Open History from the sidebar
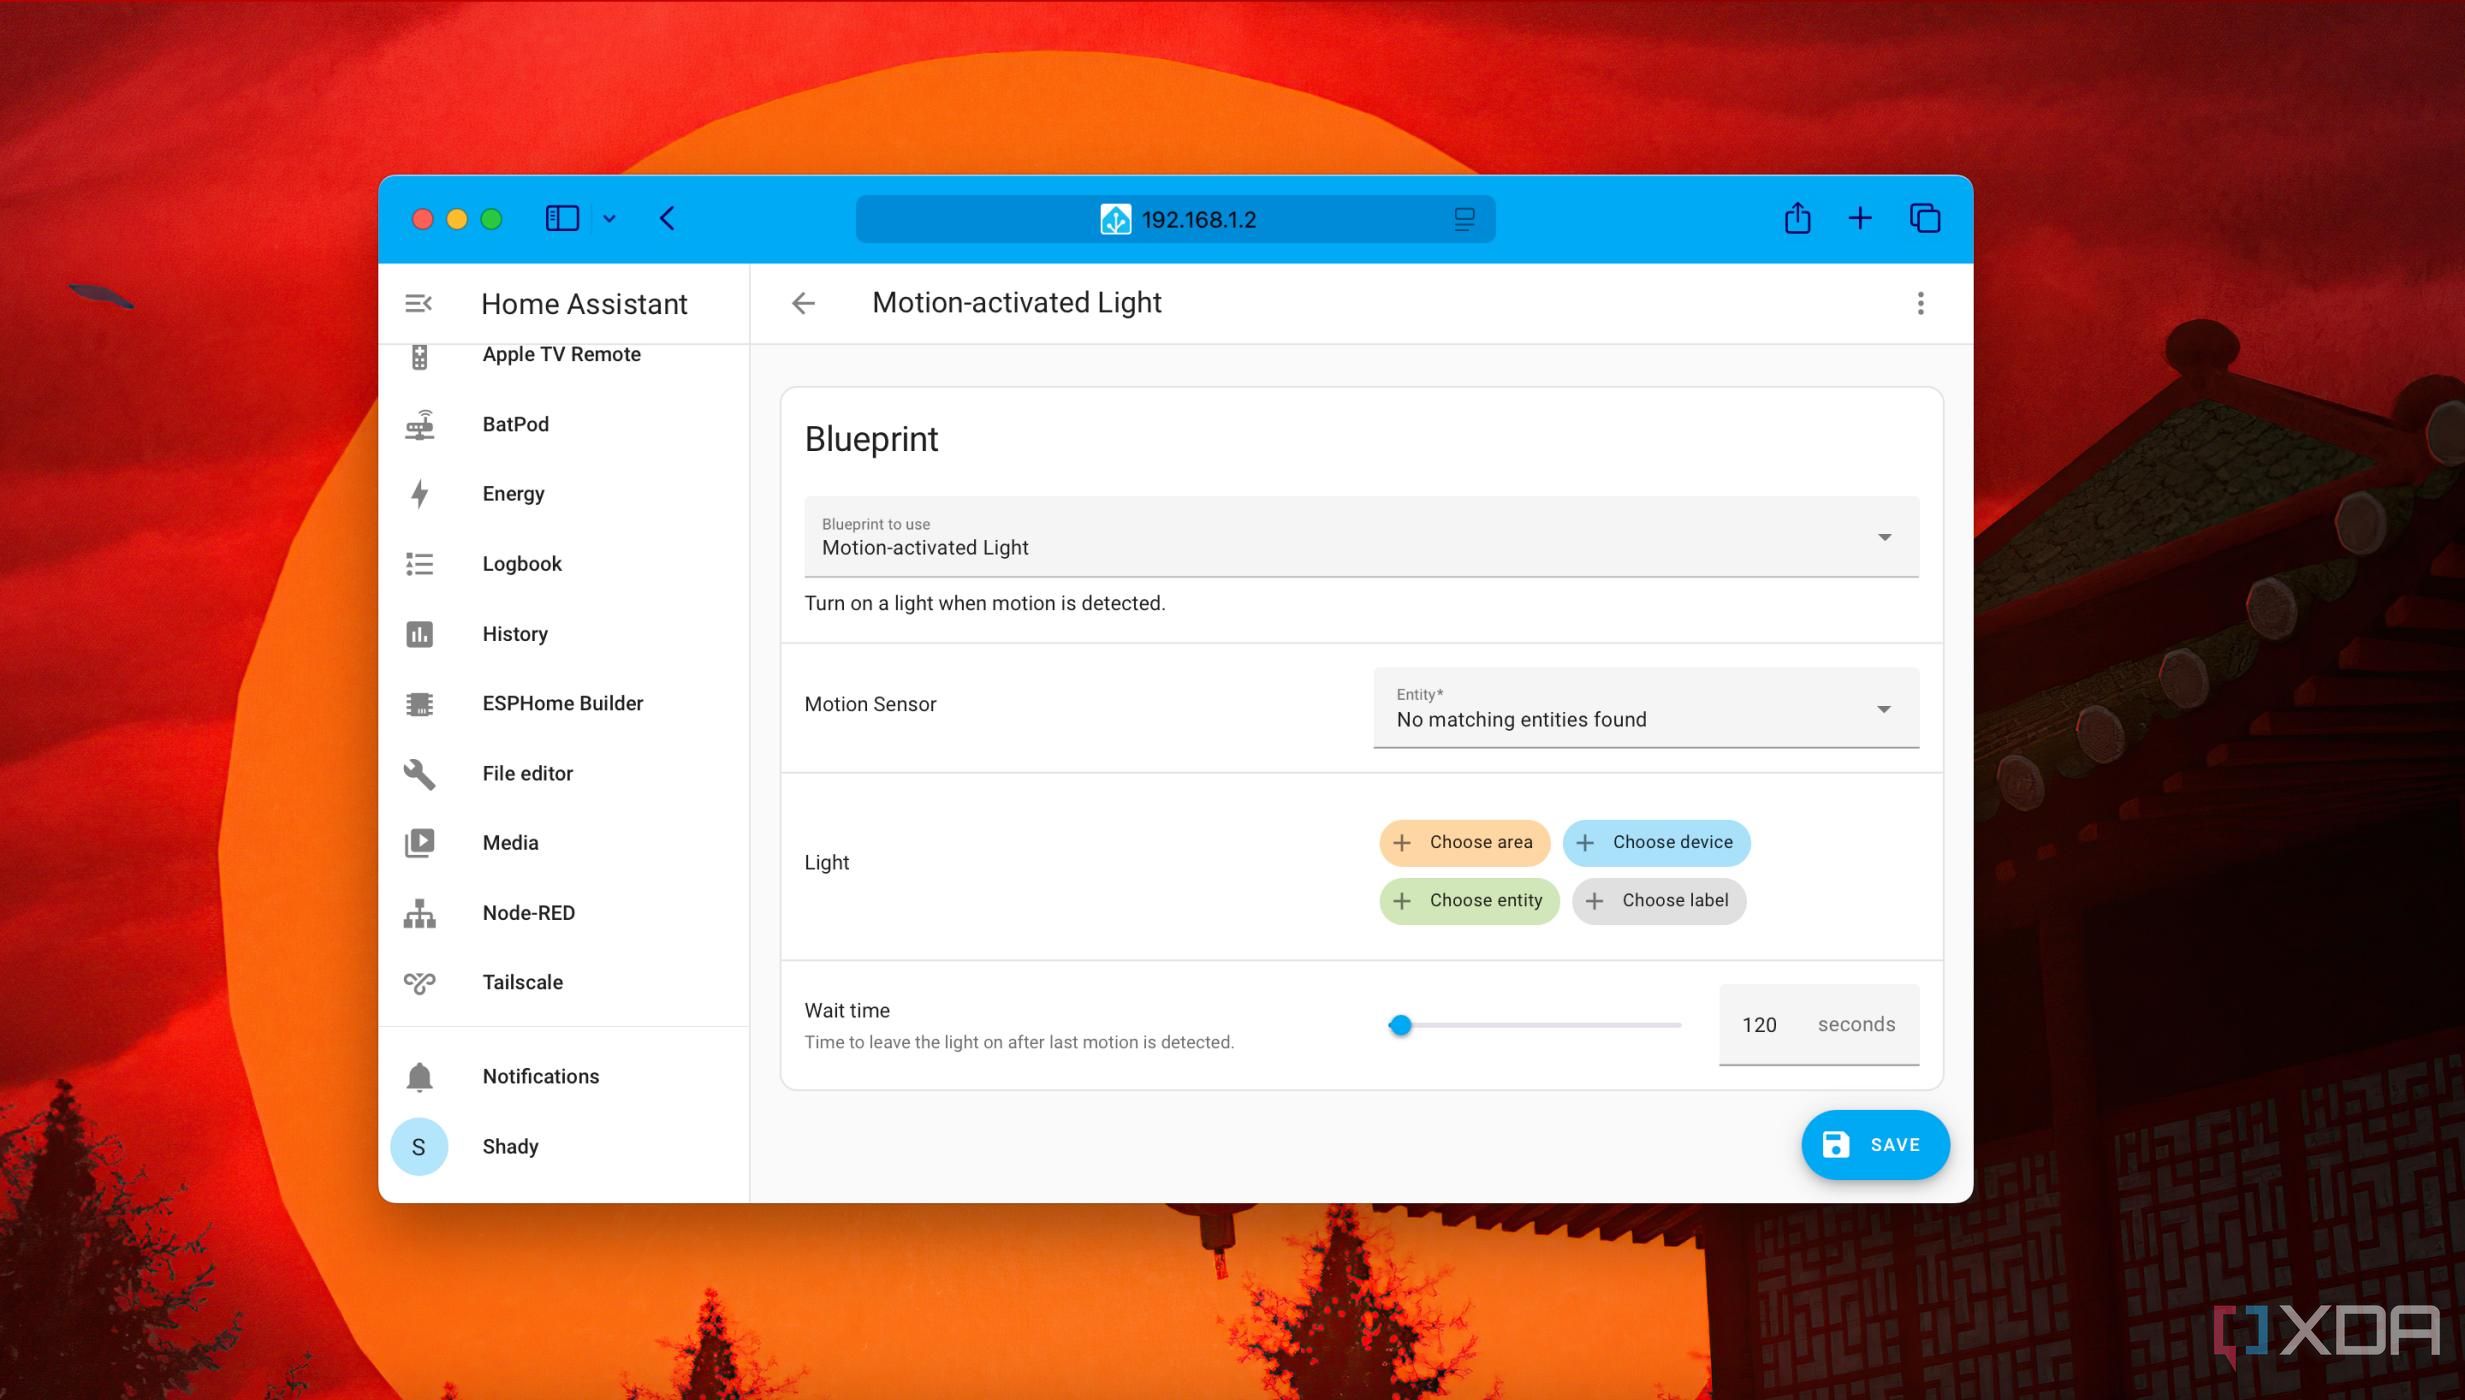The image size is (2465, 1400). (x=515, y=634)
